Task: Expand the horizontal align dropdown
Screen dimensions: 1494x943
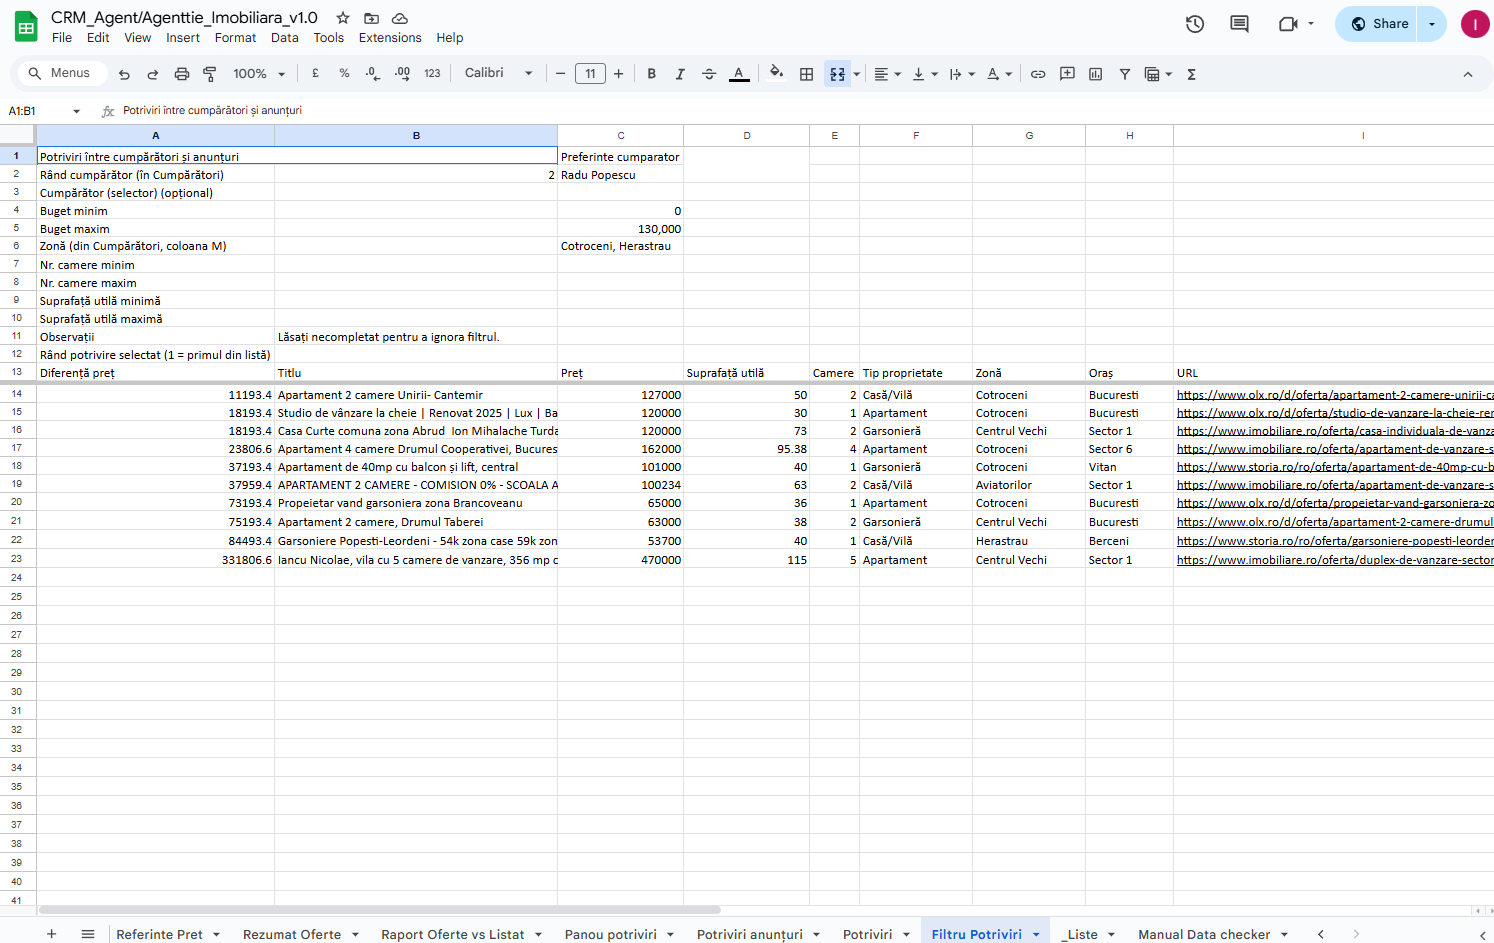Action: pos(899,73)
